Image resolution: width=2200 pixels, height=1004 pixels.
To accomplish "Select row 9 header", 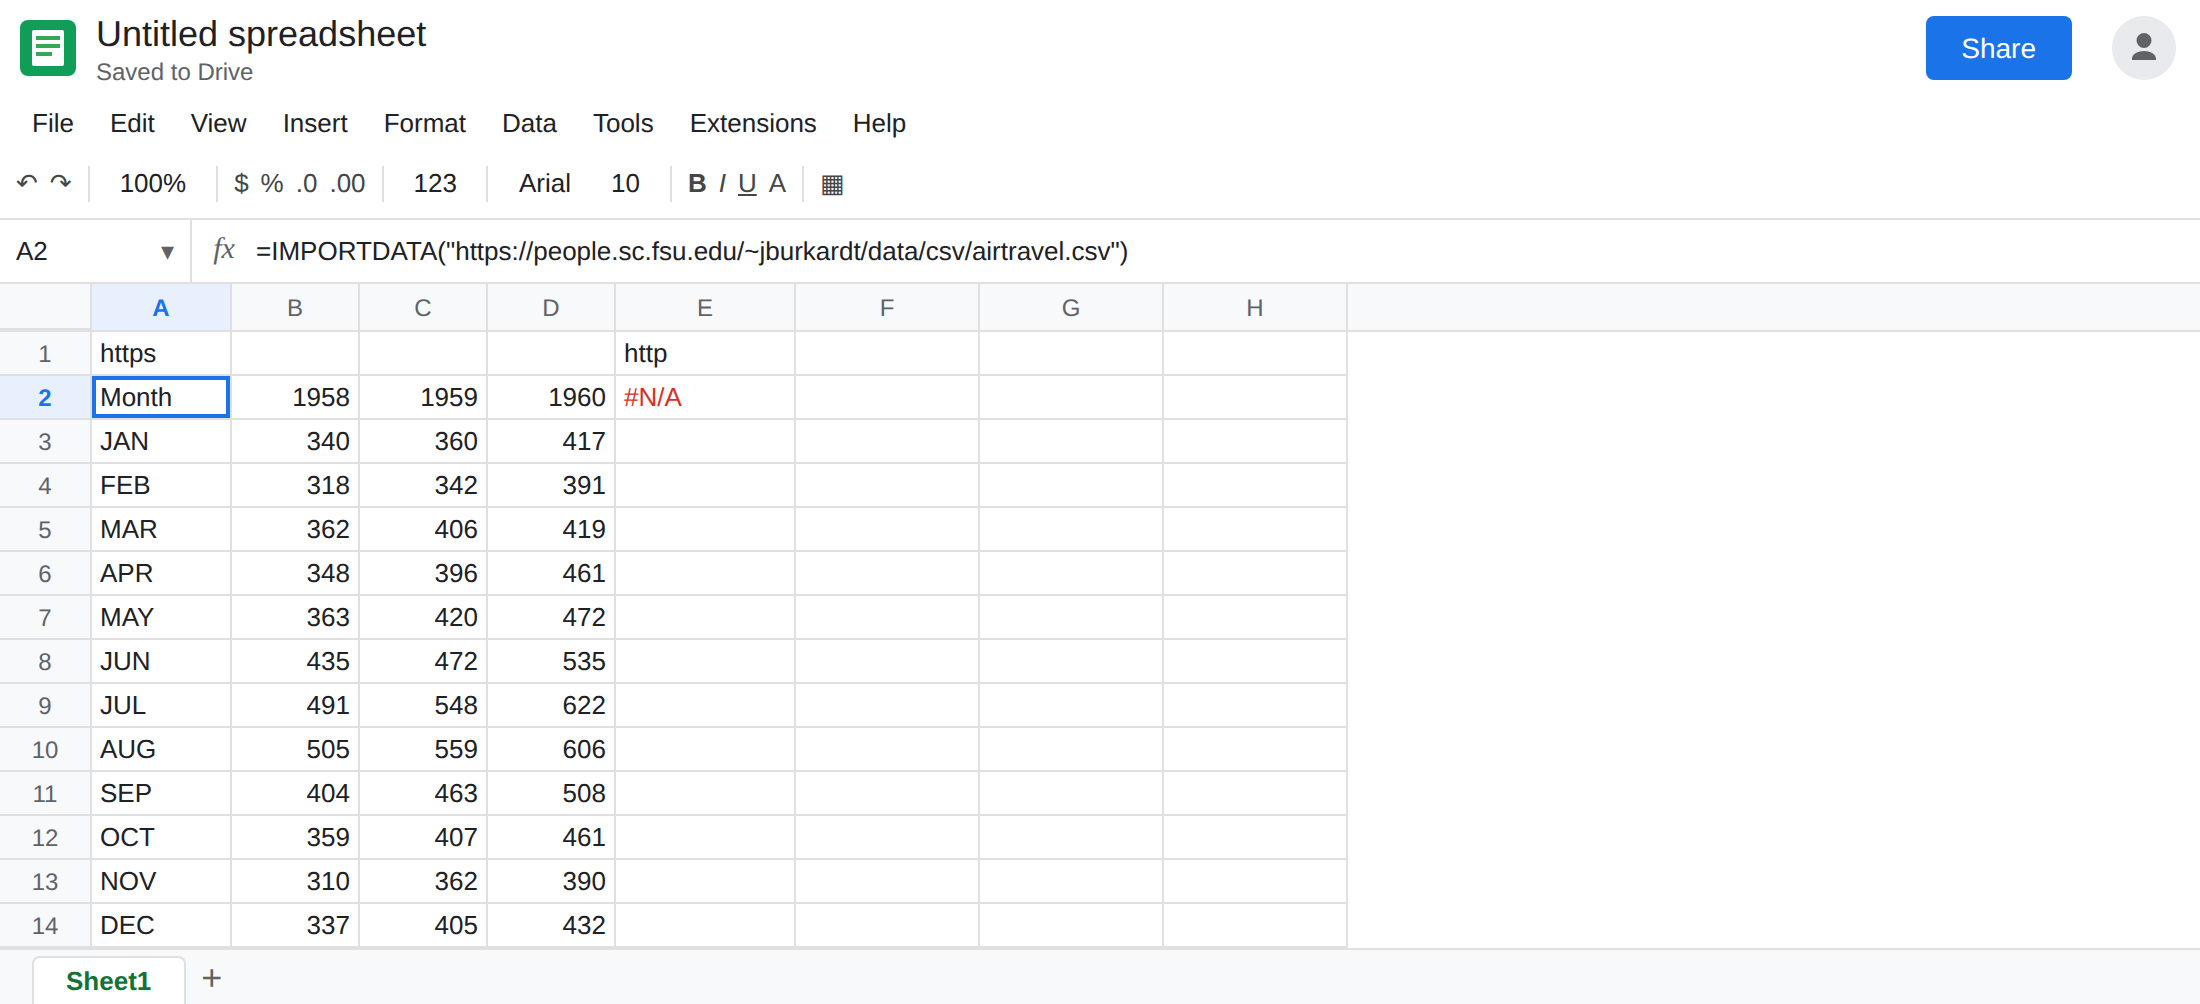I will tap(45, 705).
